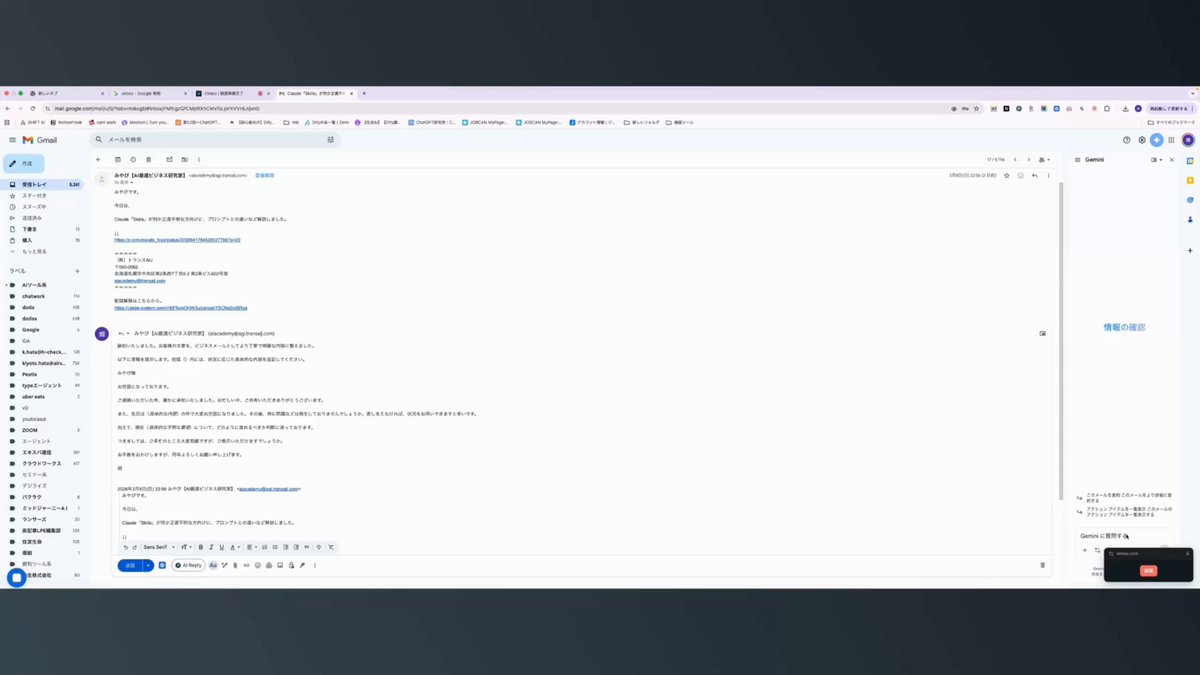Click the reply arrow in the message header
1200x675 pixels.
tap(1034, 175)
